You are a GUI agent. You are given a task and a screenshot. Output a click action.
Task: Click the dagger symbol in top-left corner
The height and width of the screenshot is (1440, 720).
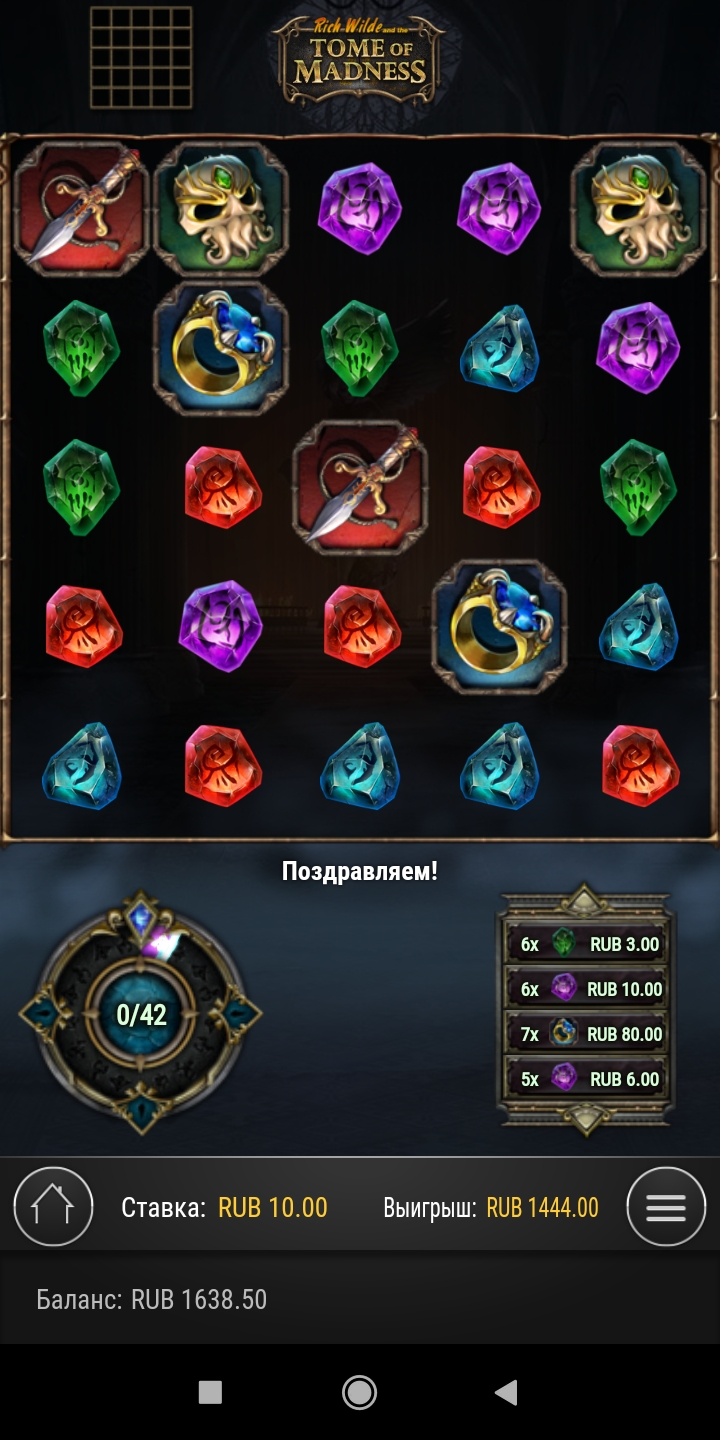(81, 209)
